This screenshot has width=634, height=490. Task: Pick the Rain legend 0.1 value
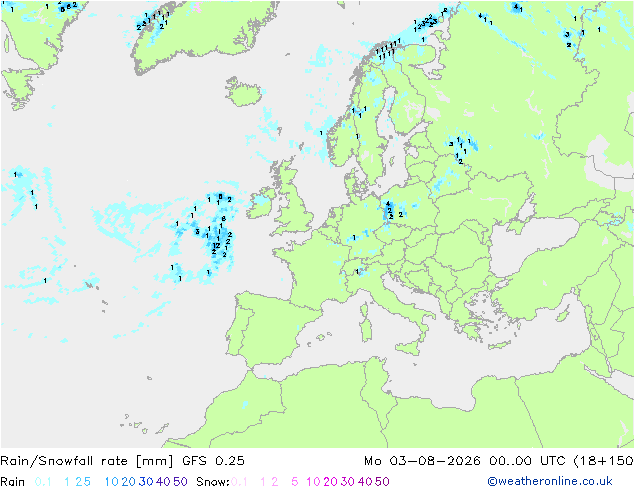pyautogui.click(x=43, y=482)
